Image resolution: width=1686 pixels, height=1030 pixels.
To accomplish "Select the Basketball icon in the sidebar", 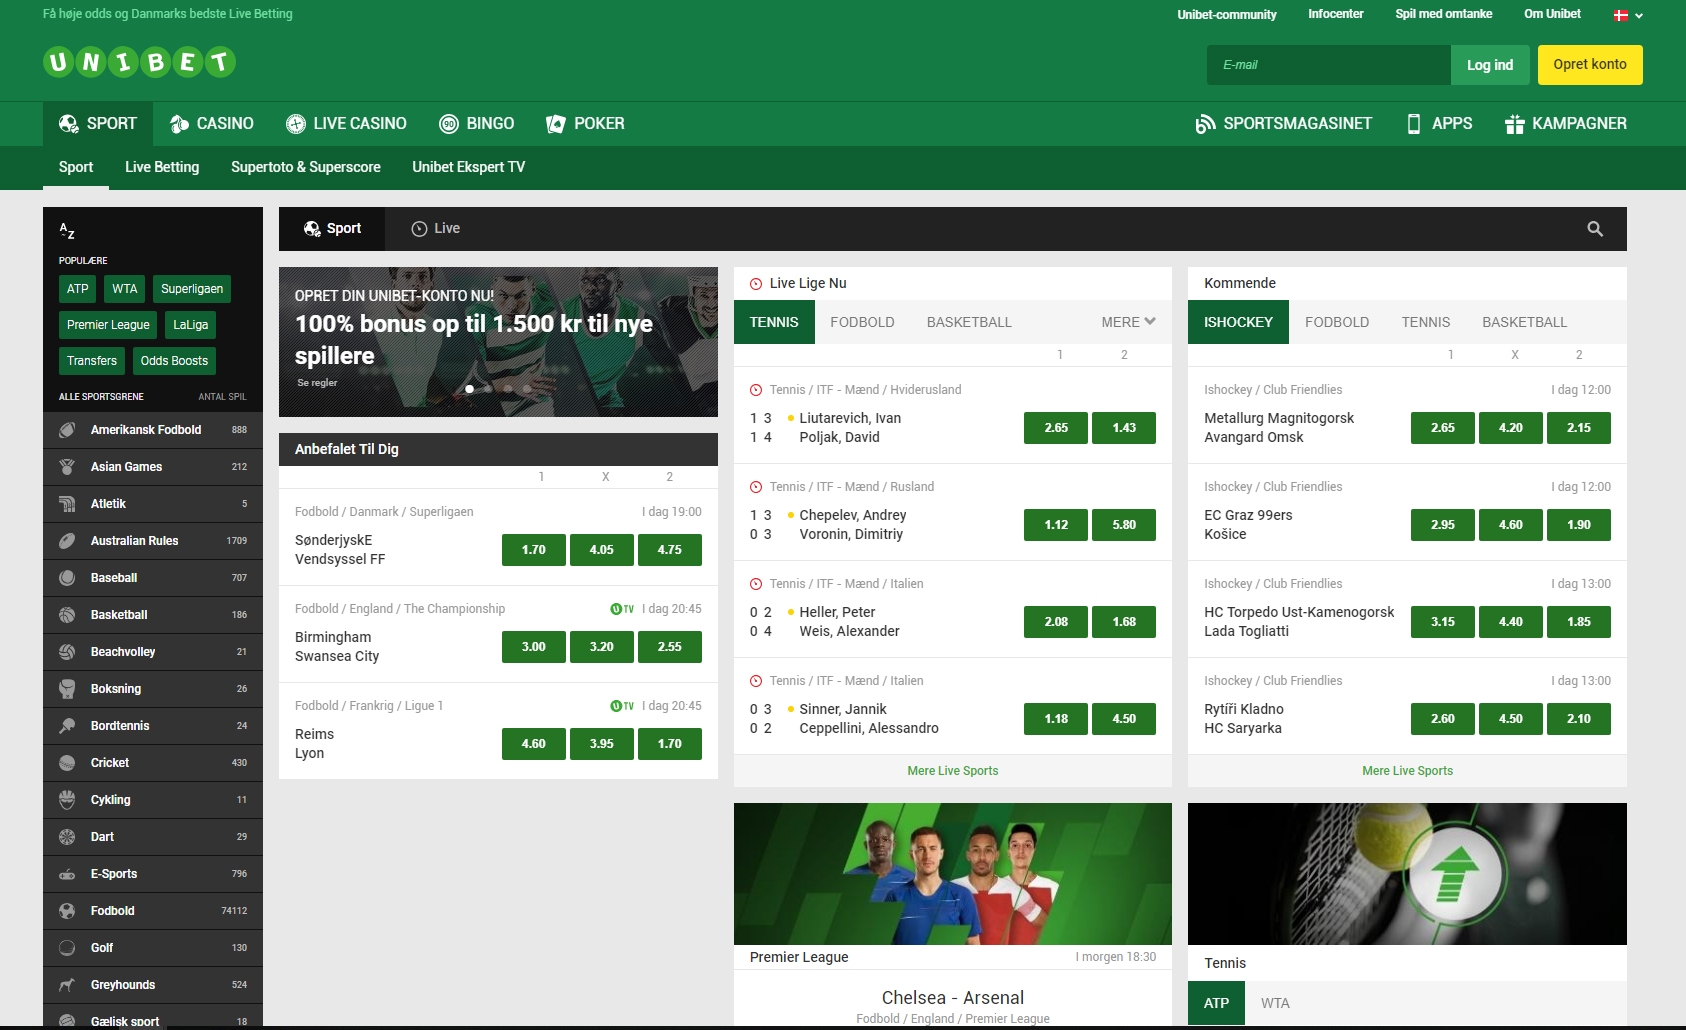I will [66, 614].
